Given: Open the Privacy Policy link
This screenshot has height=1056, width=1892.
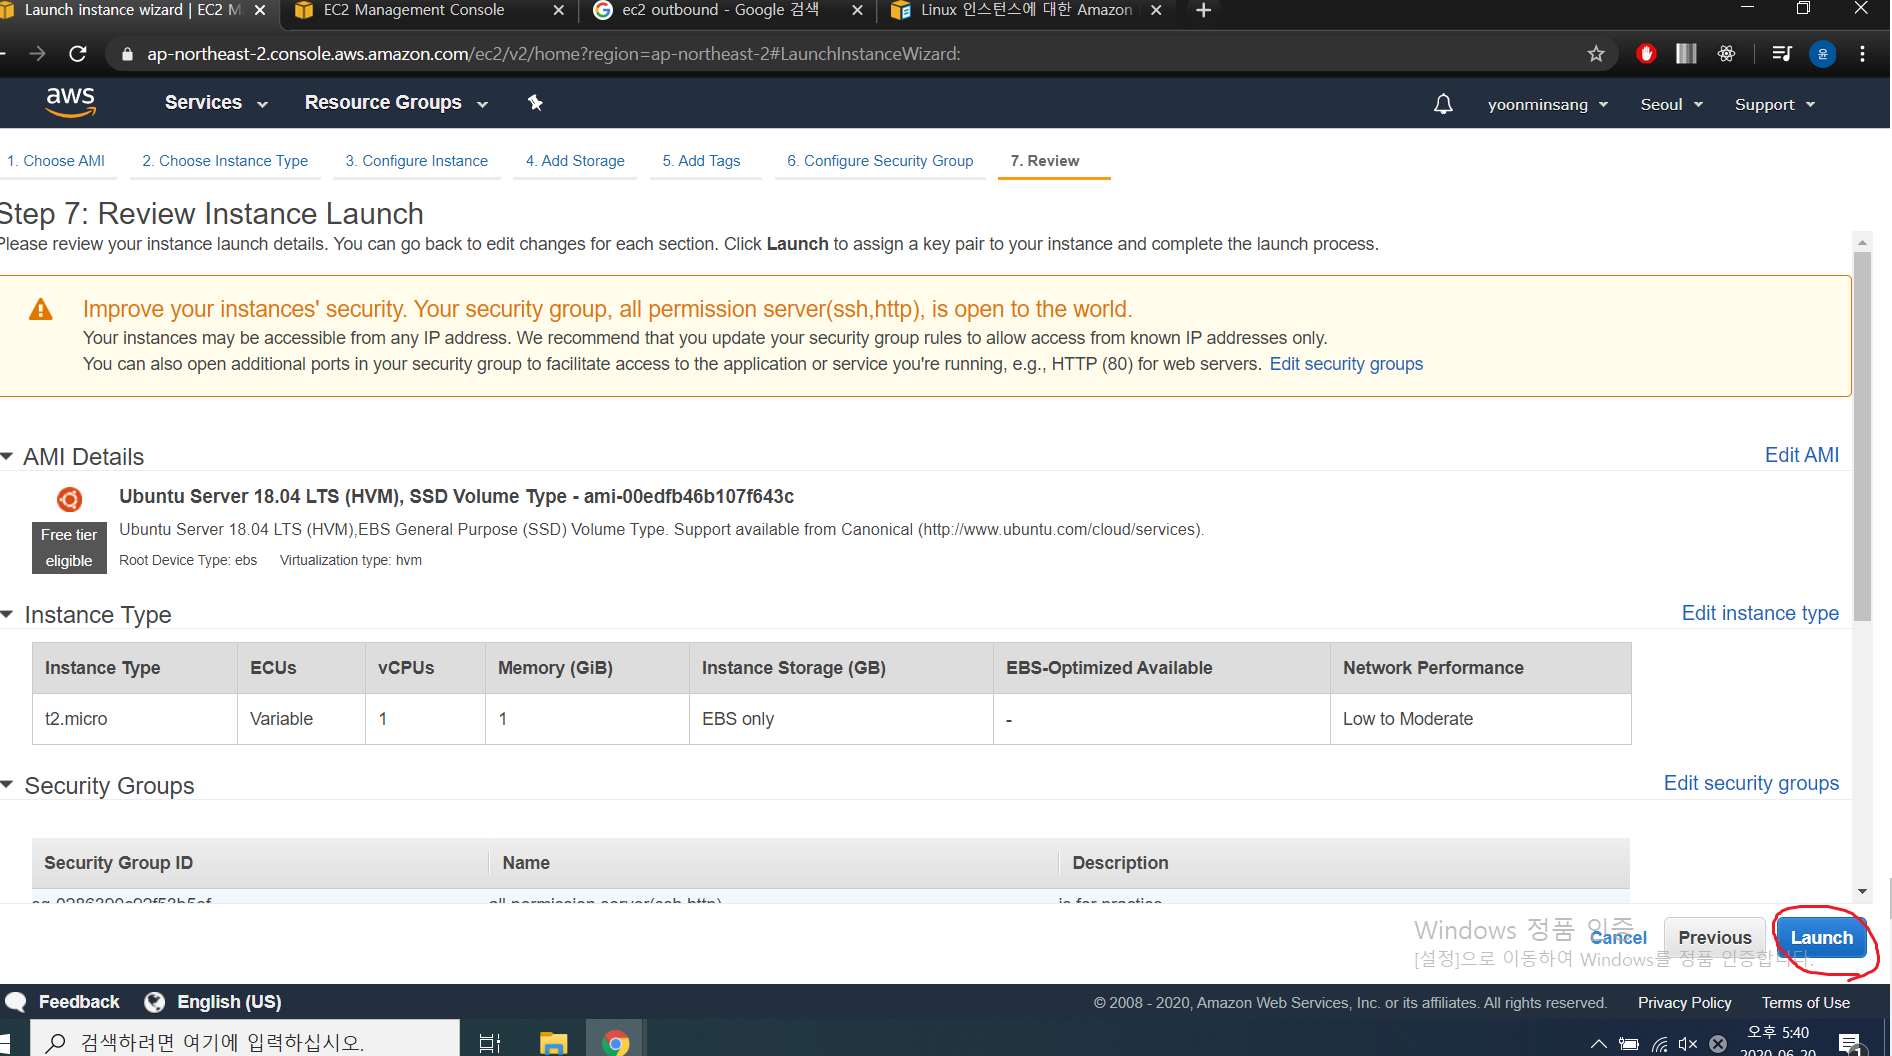Looking at the screenshot, I should [x=1684, y=1002].
